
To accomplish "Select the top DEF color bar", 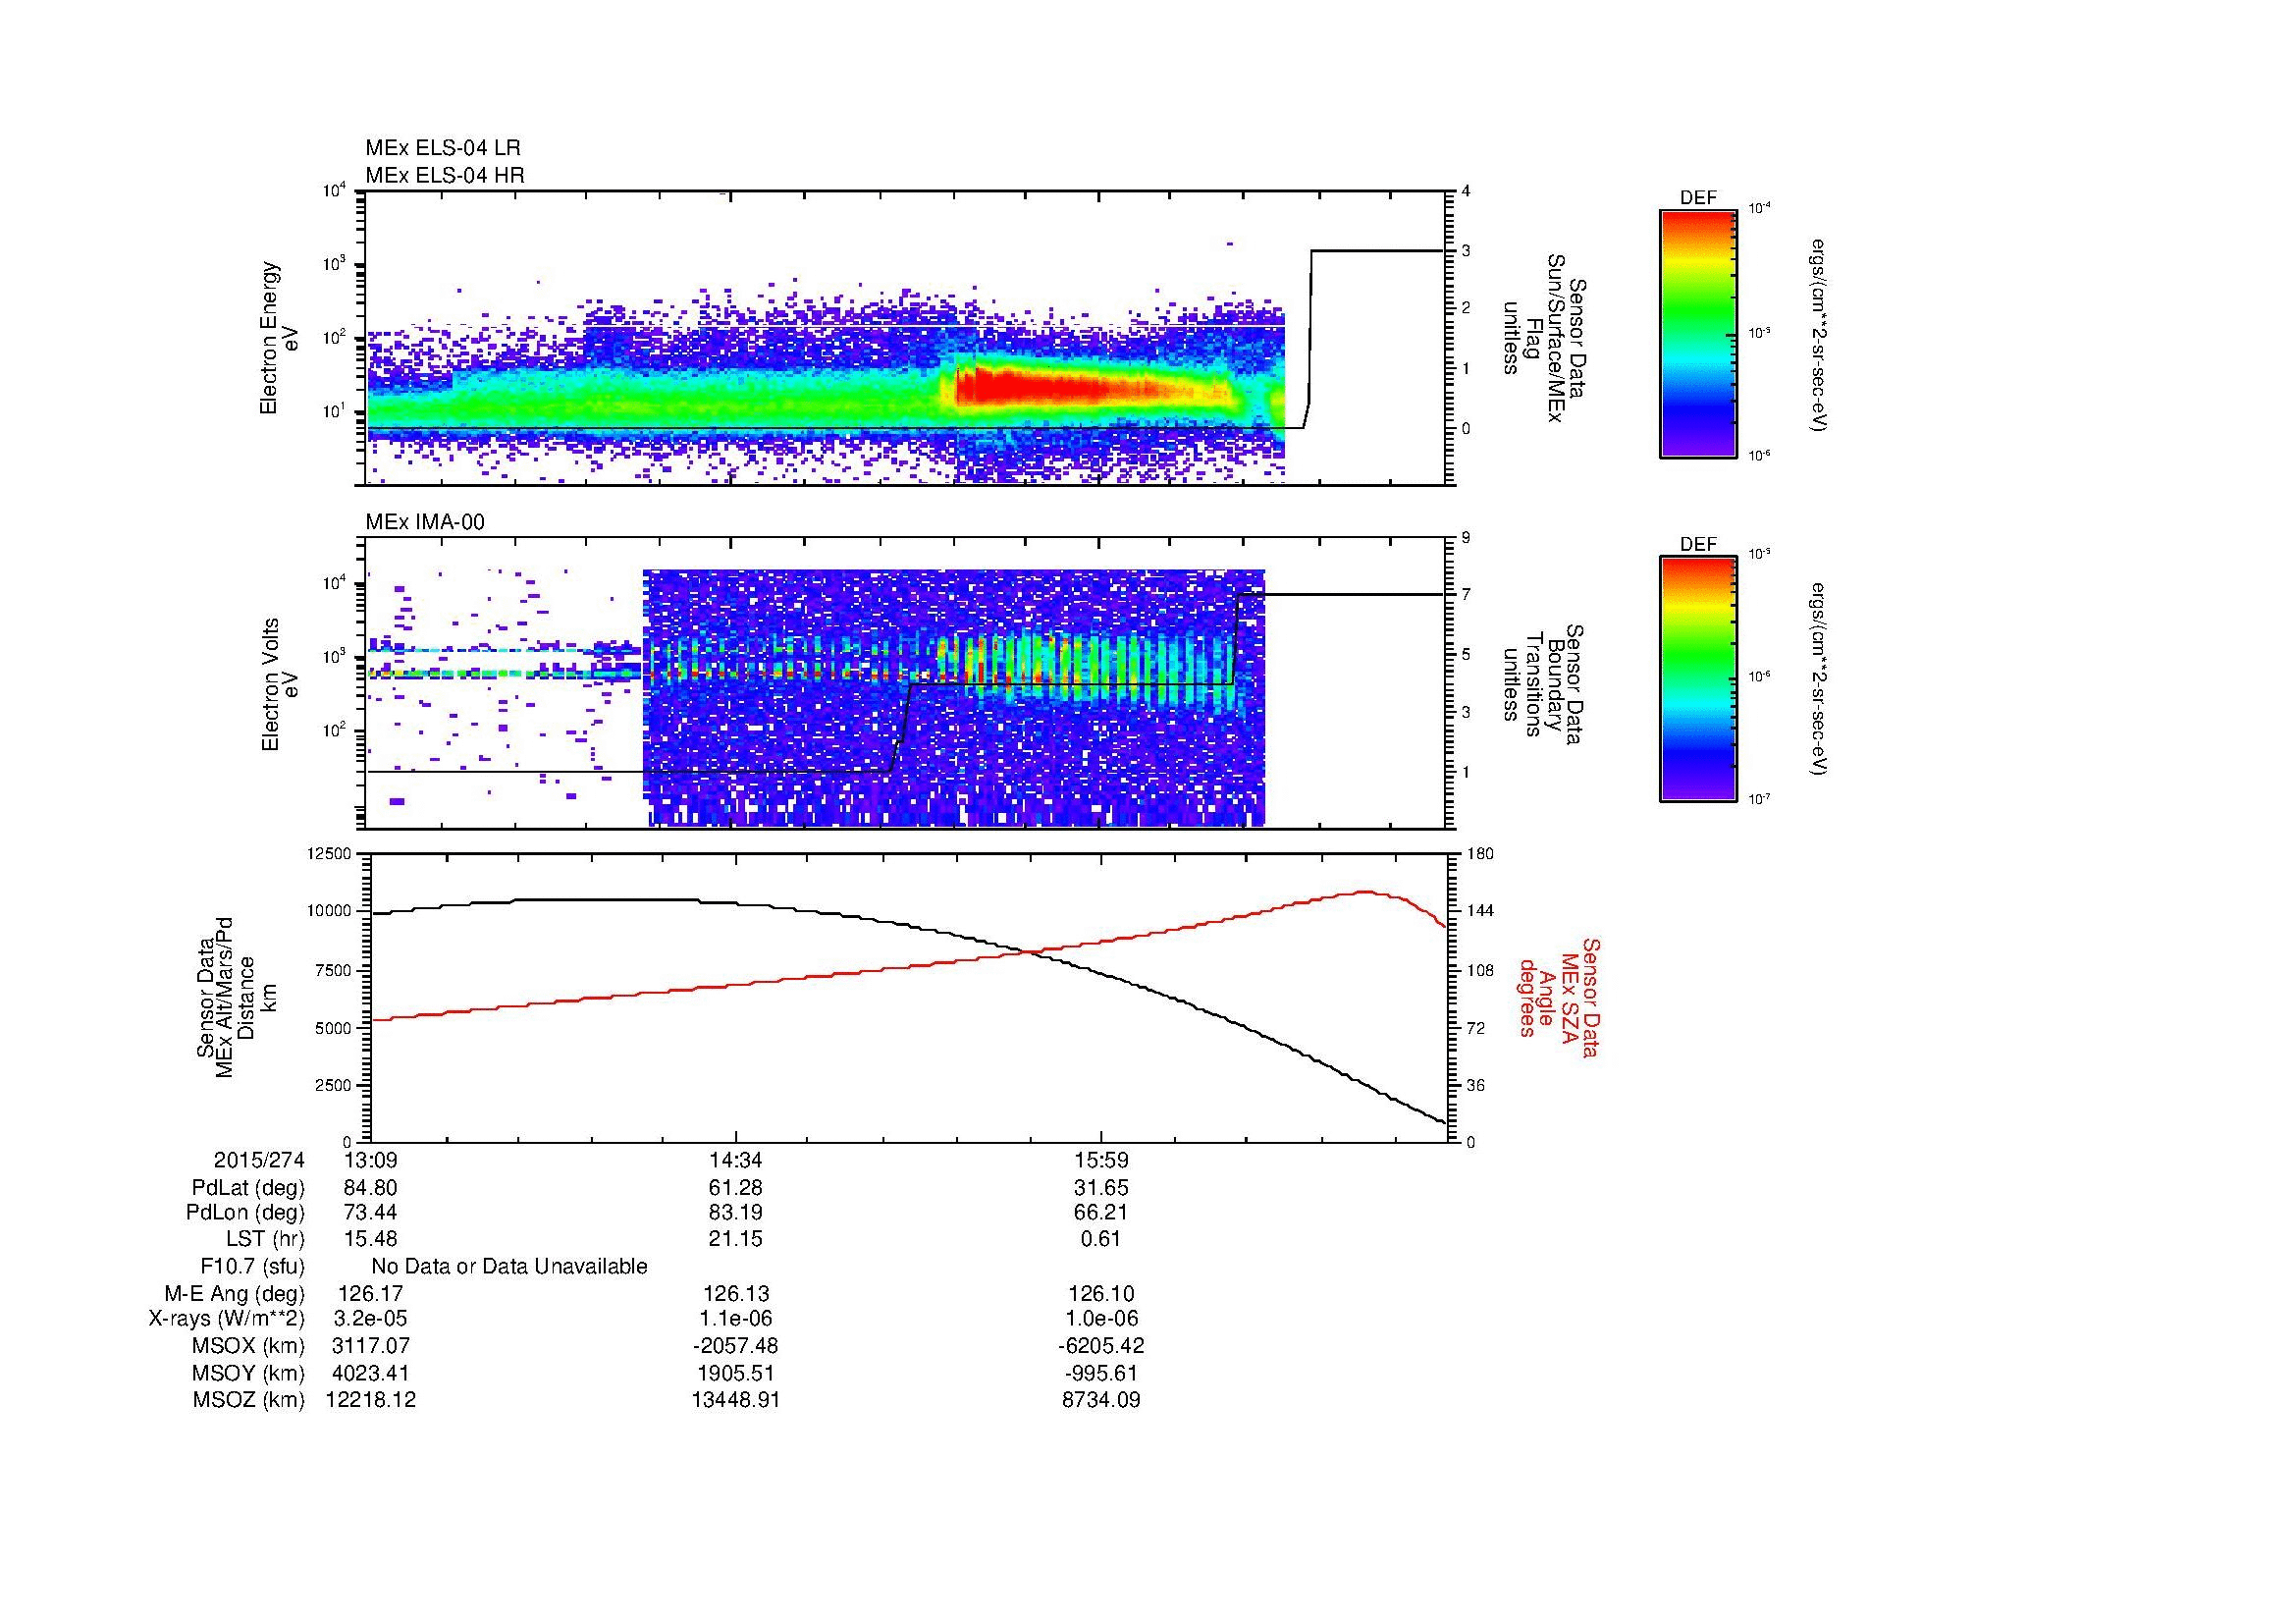I will coord(1698,334).
